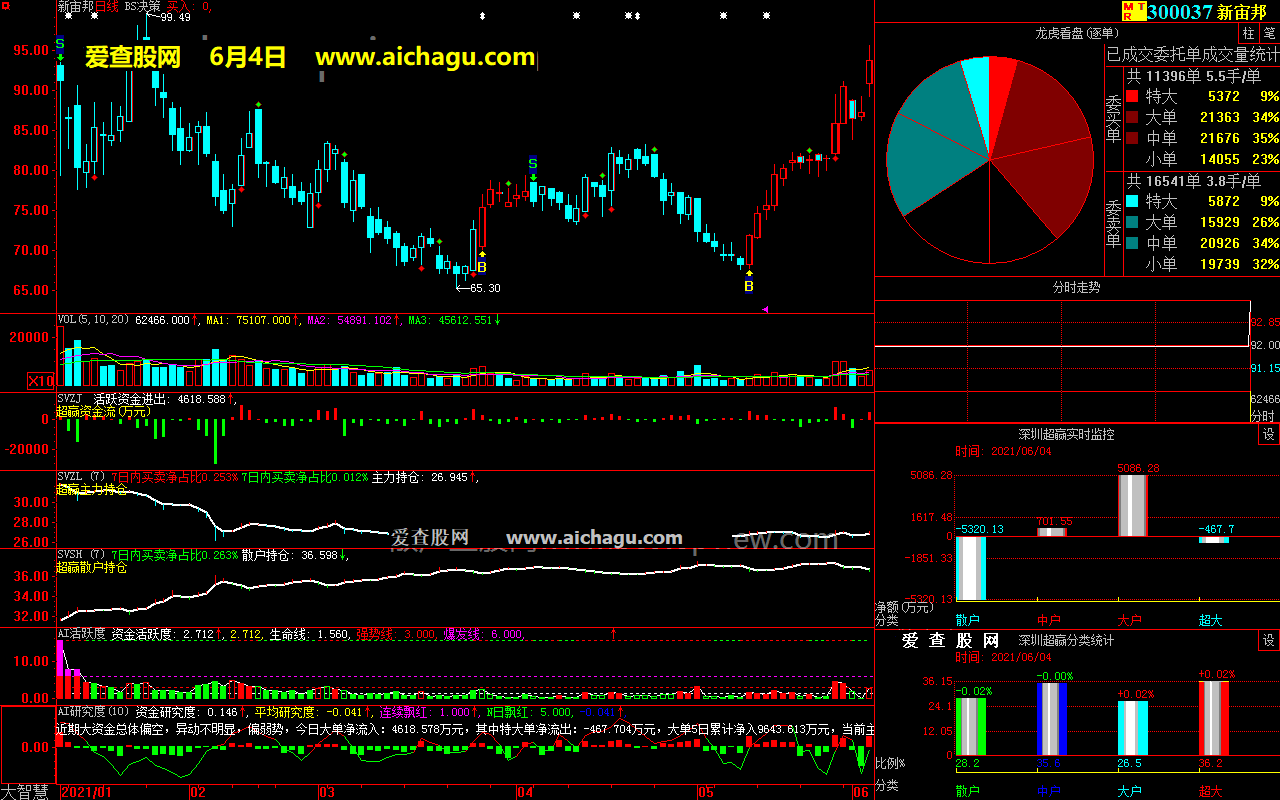The image size is (1280, 800).
Task: Click 散户持仓: 36.598 value text
Action: click(x=294, y=554)
